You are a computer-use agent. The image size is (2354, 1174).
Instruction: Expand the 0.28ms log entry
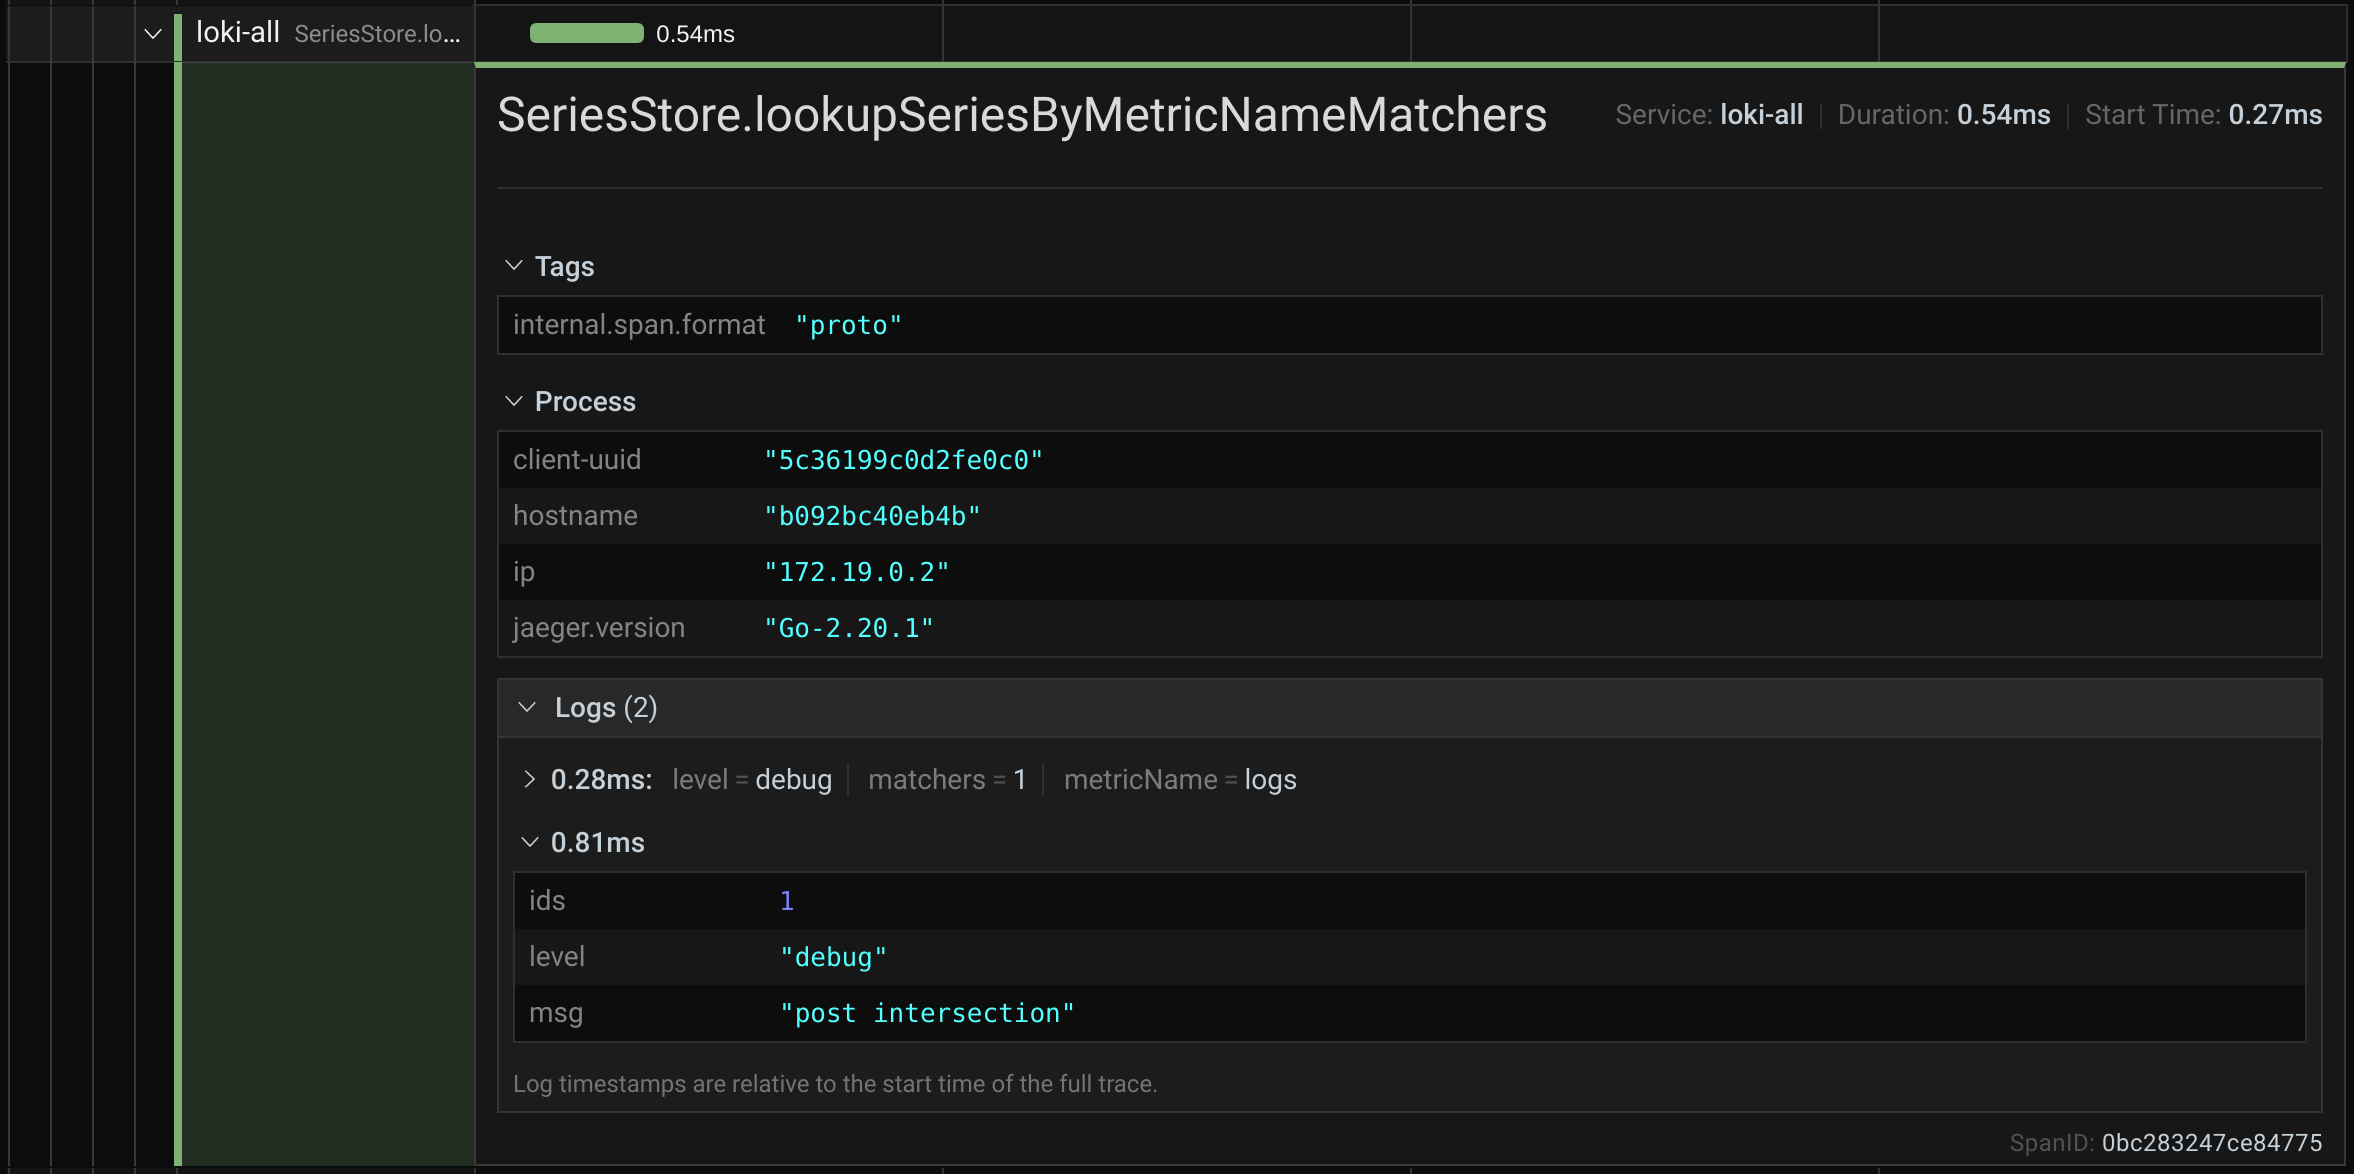[530, 779]
